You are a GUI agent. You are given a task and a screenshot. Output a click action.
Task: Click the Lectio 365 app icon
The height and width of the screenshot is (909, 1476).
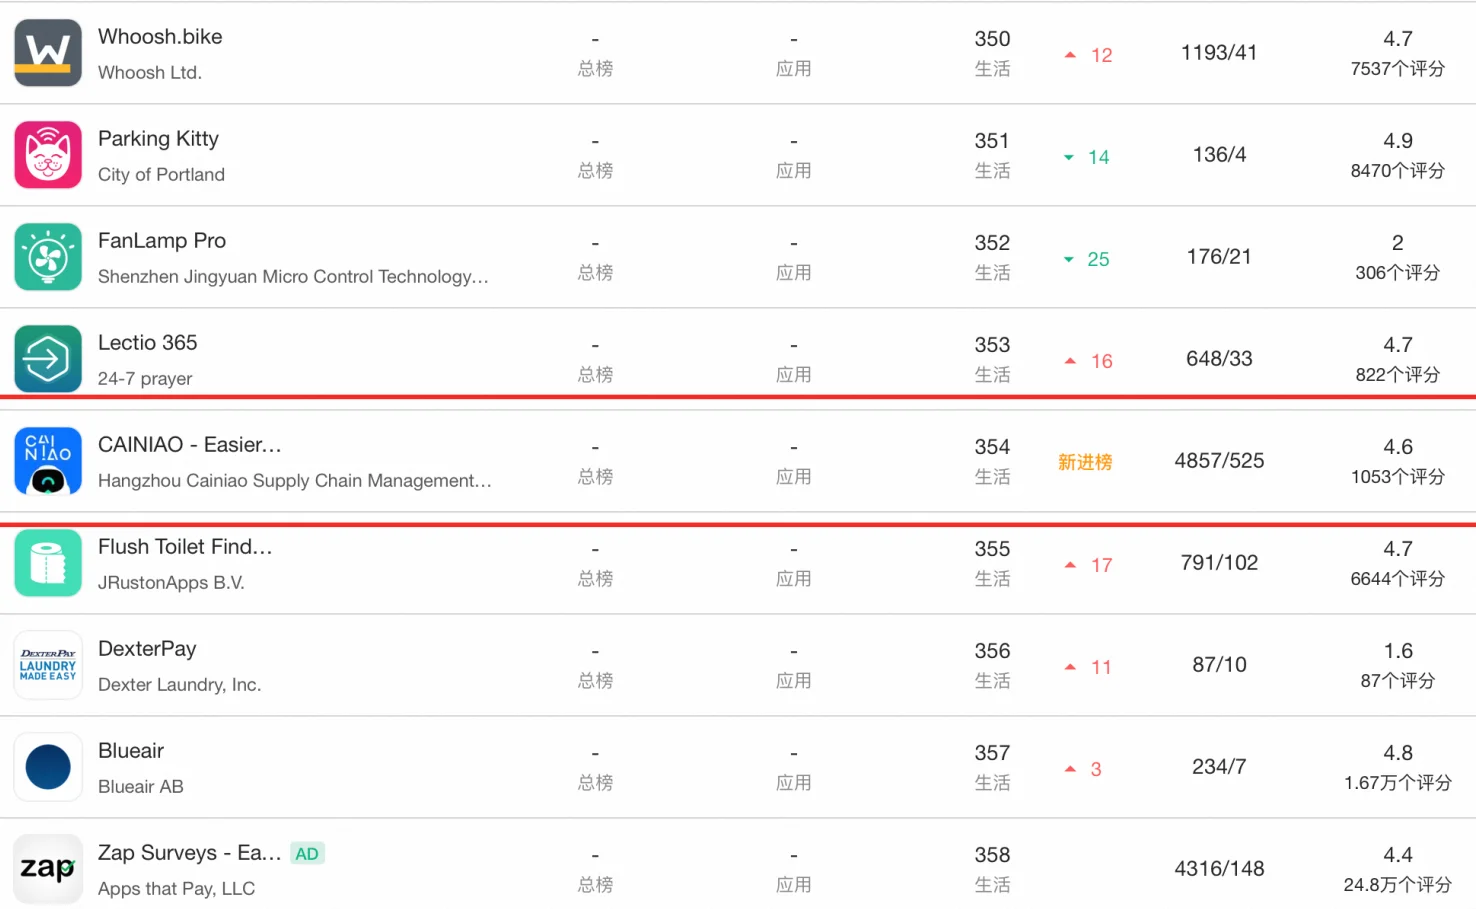pyautogui.click(x=48, y=359)
